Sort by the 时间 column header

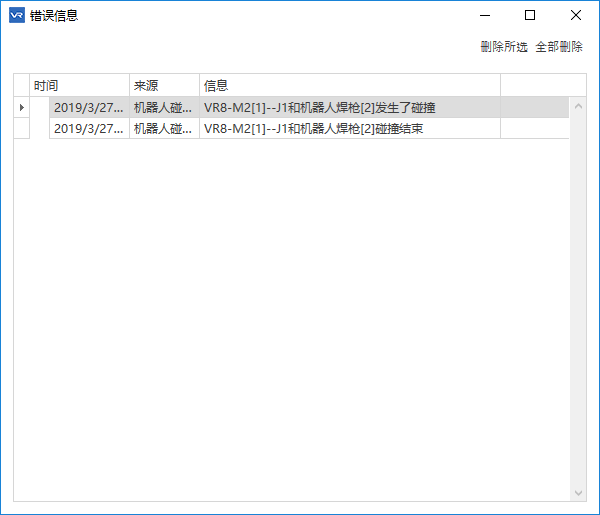click(x=80, y=85)
